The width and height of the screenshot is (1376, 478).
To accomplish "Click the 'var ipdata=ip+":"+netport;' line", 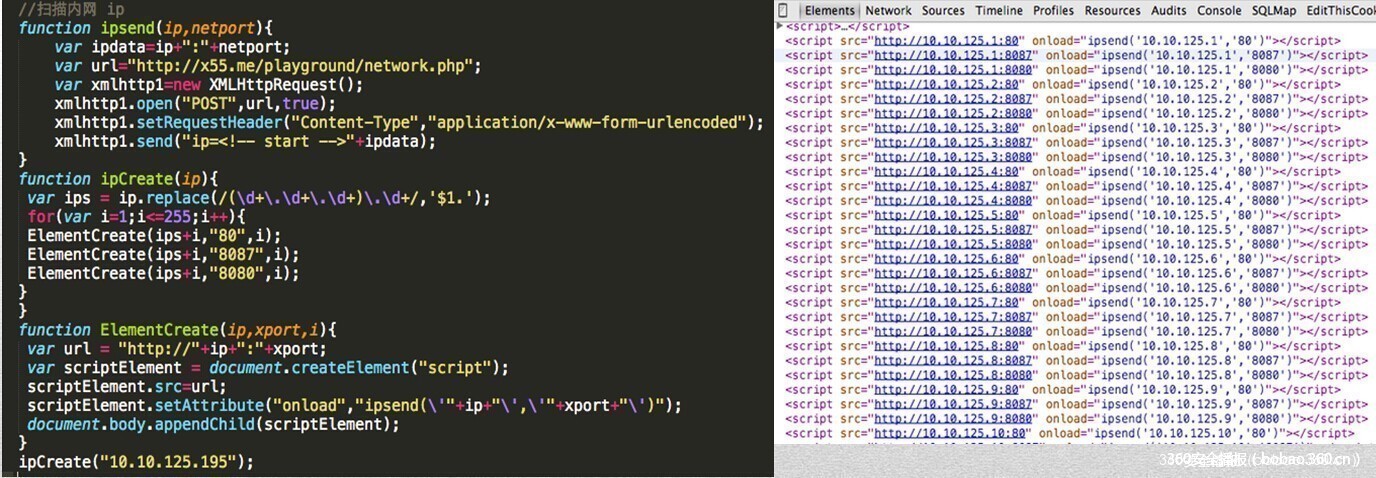I will [172, 47].
